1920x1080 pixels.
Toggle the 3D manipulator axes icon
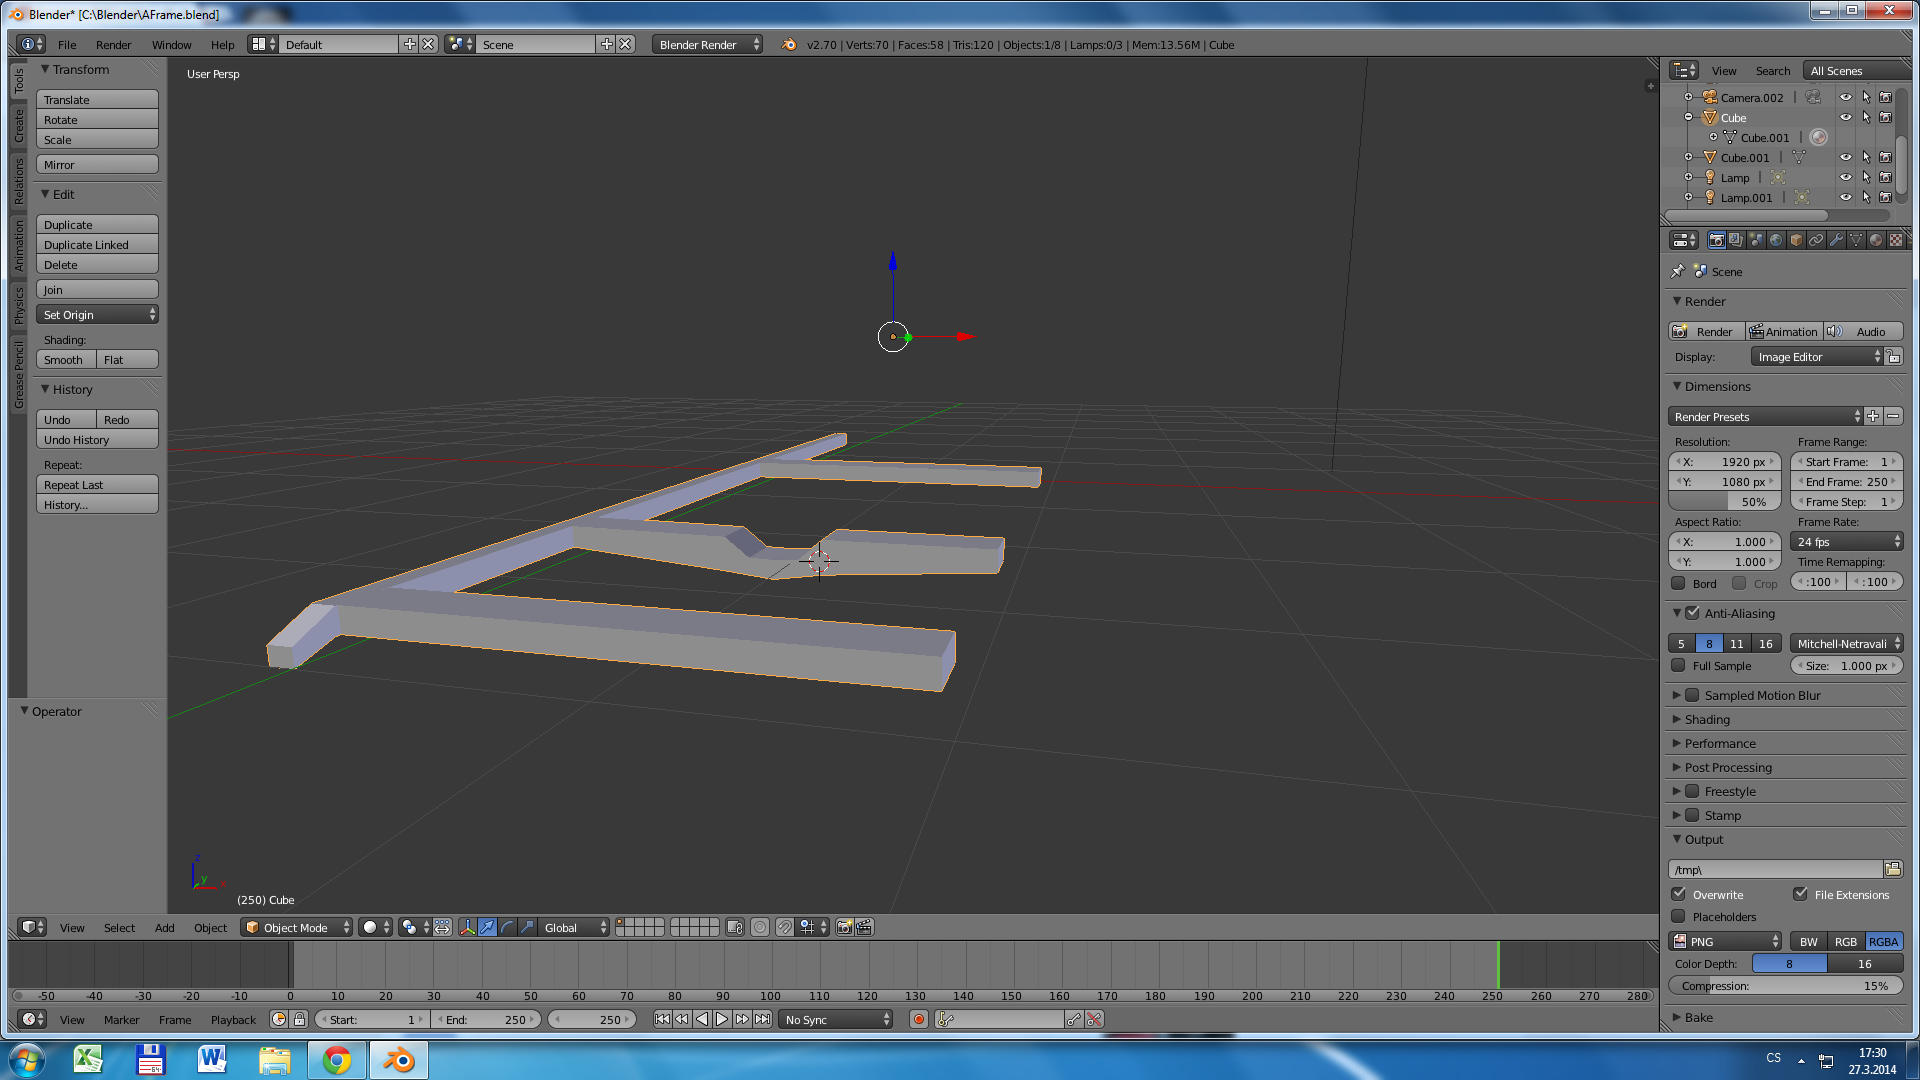(467, 927)
